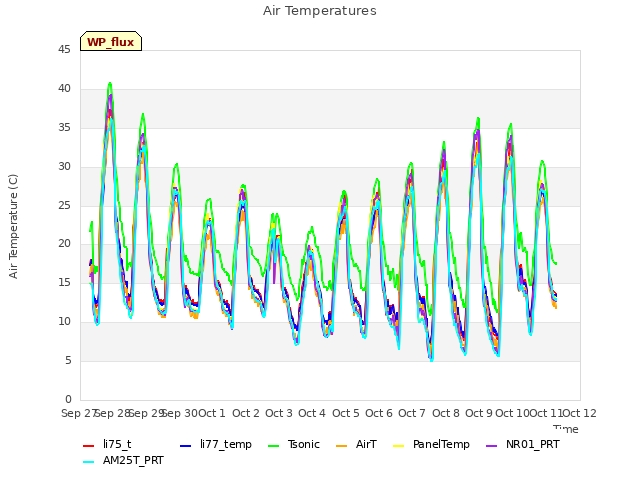Click the 35 y-axis tick label
The height and width of the screenshot is (480, 640).
pyautogui.click(x=64, y=128)
